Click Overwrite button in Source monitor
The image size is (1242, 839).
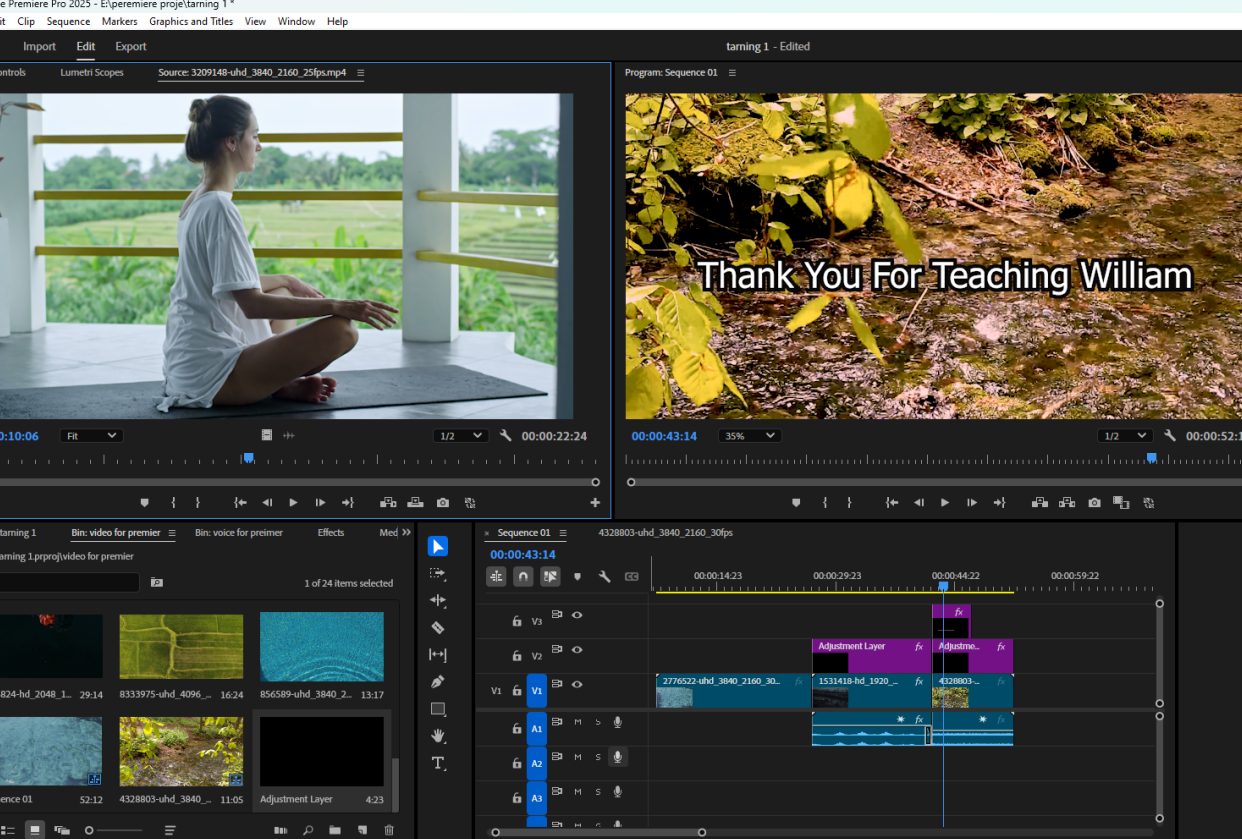pos(415,502)
